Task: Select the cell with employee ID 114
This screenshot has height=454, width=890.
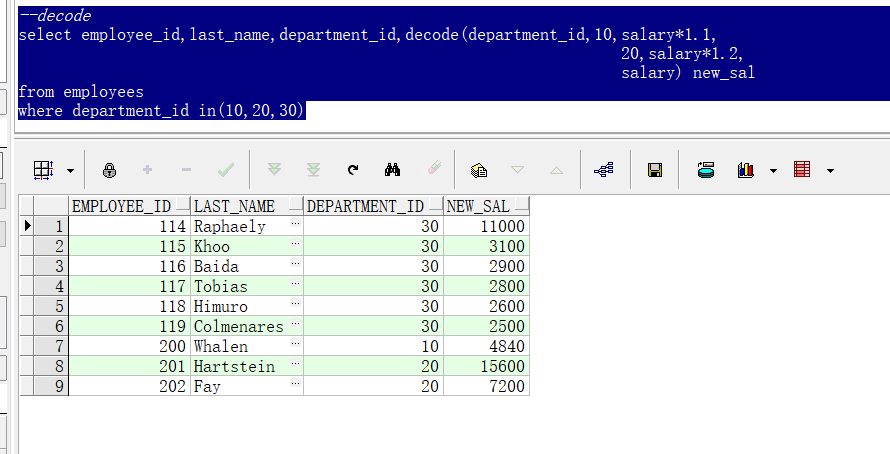Action: coord(129,226)
